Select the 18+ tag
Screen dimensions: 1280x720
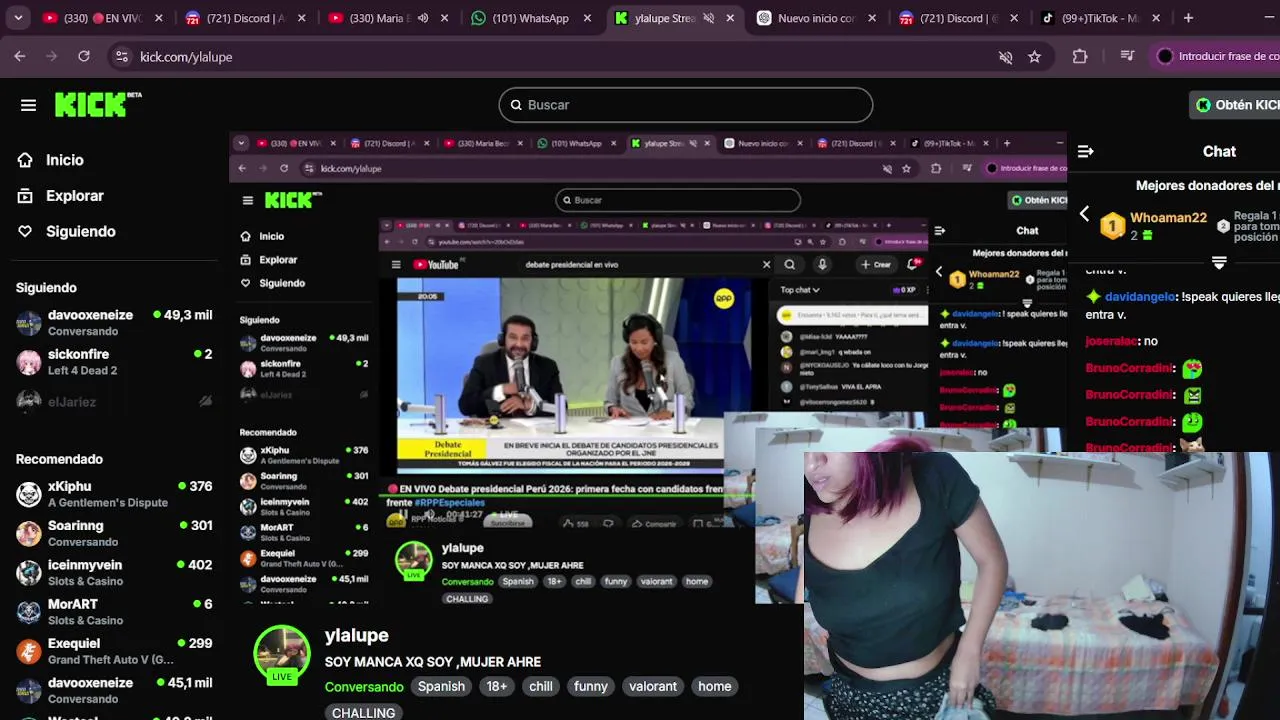coord(497,686)
